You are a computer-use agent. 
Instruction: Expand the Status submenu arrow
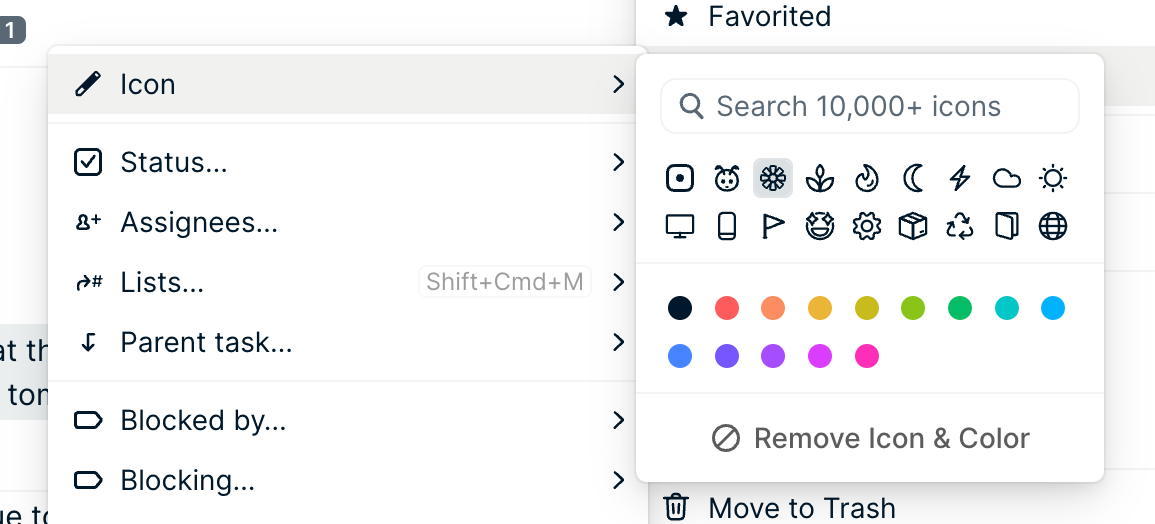(619, 162)
